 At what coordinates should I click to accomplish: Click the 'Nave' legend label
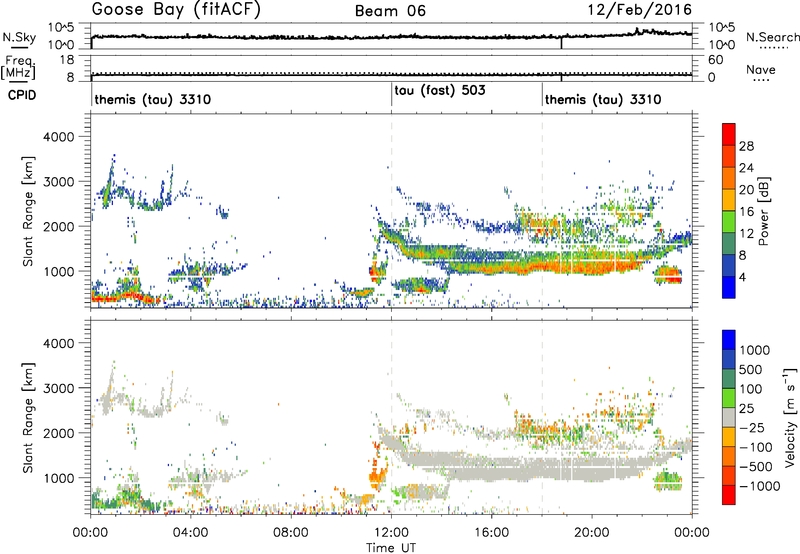(761, 70)
